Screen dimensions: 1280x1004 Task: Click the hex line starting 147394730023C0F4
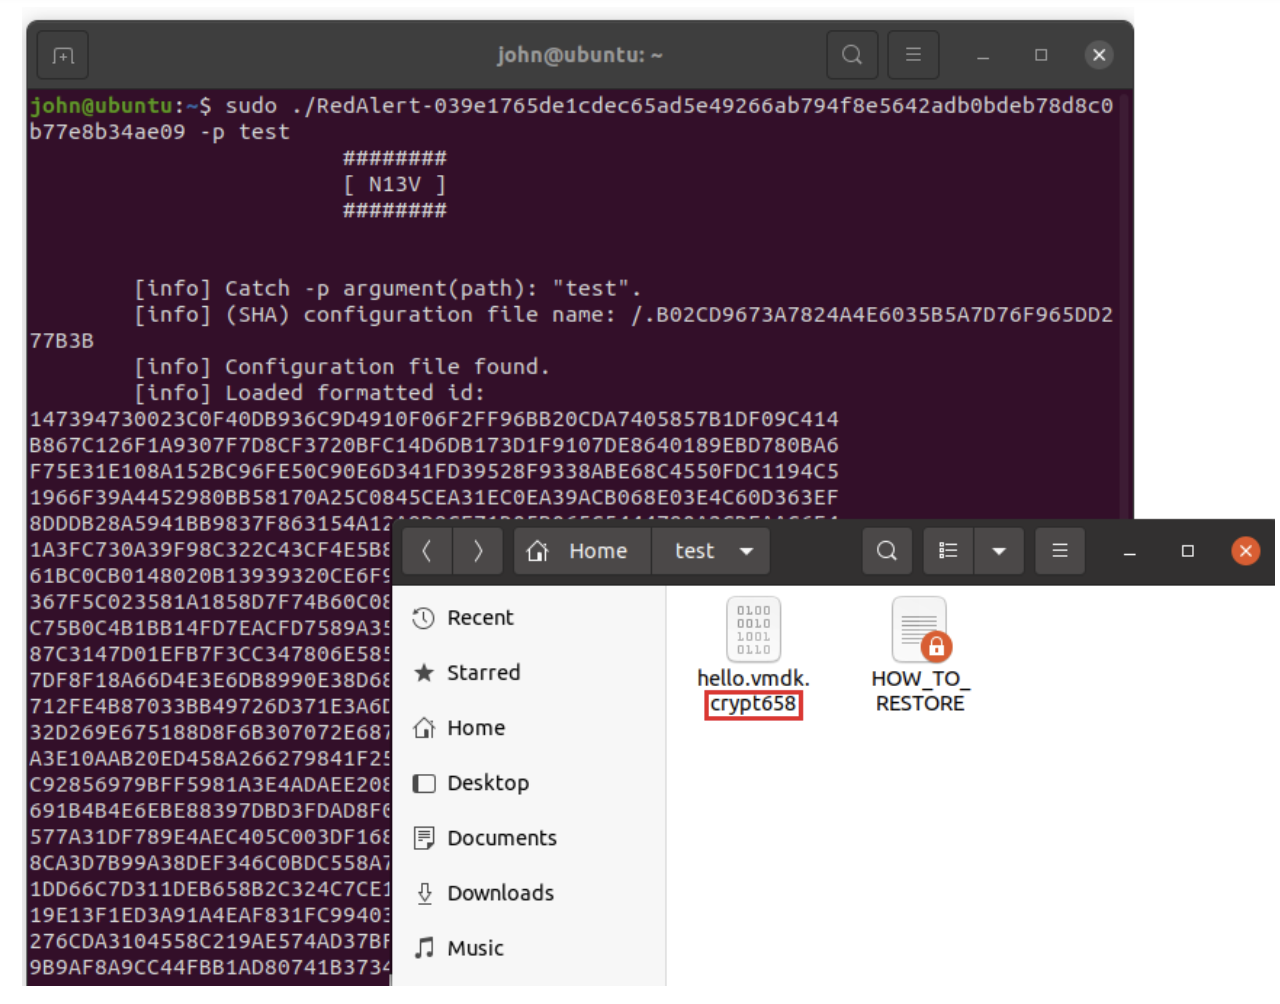tap(434, 419)
